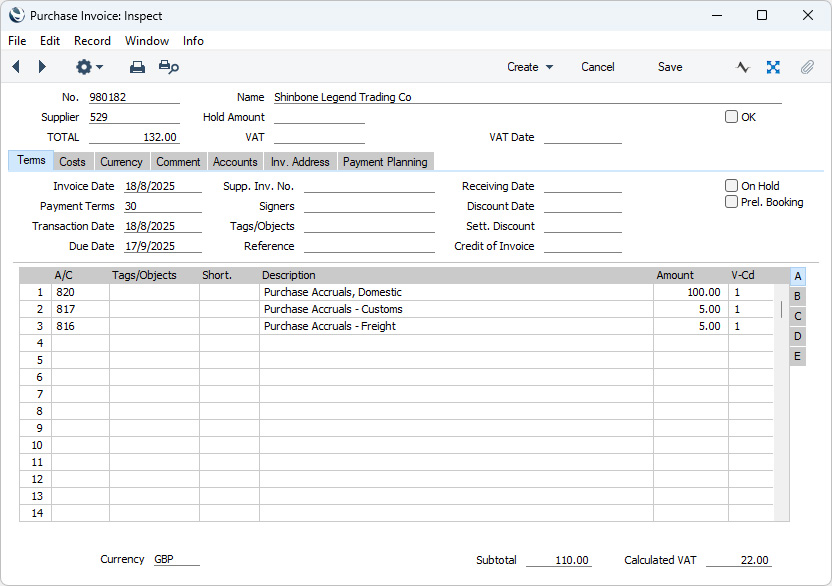Enable the On Hold checkbox

731,186
